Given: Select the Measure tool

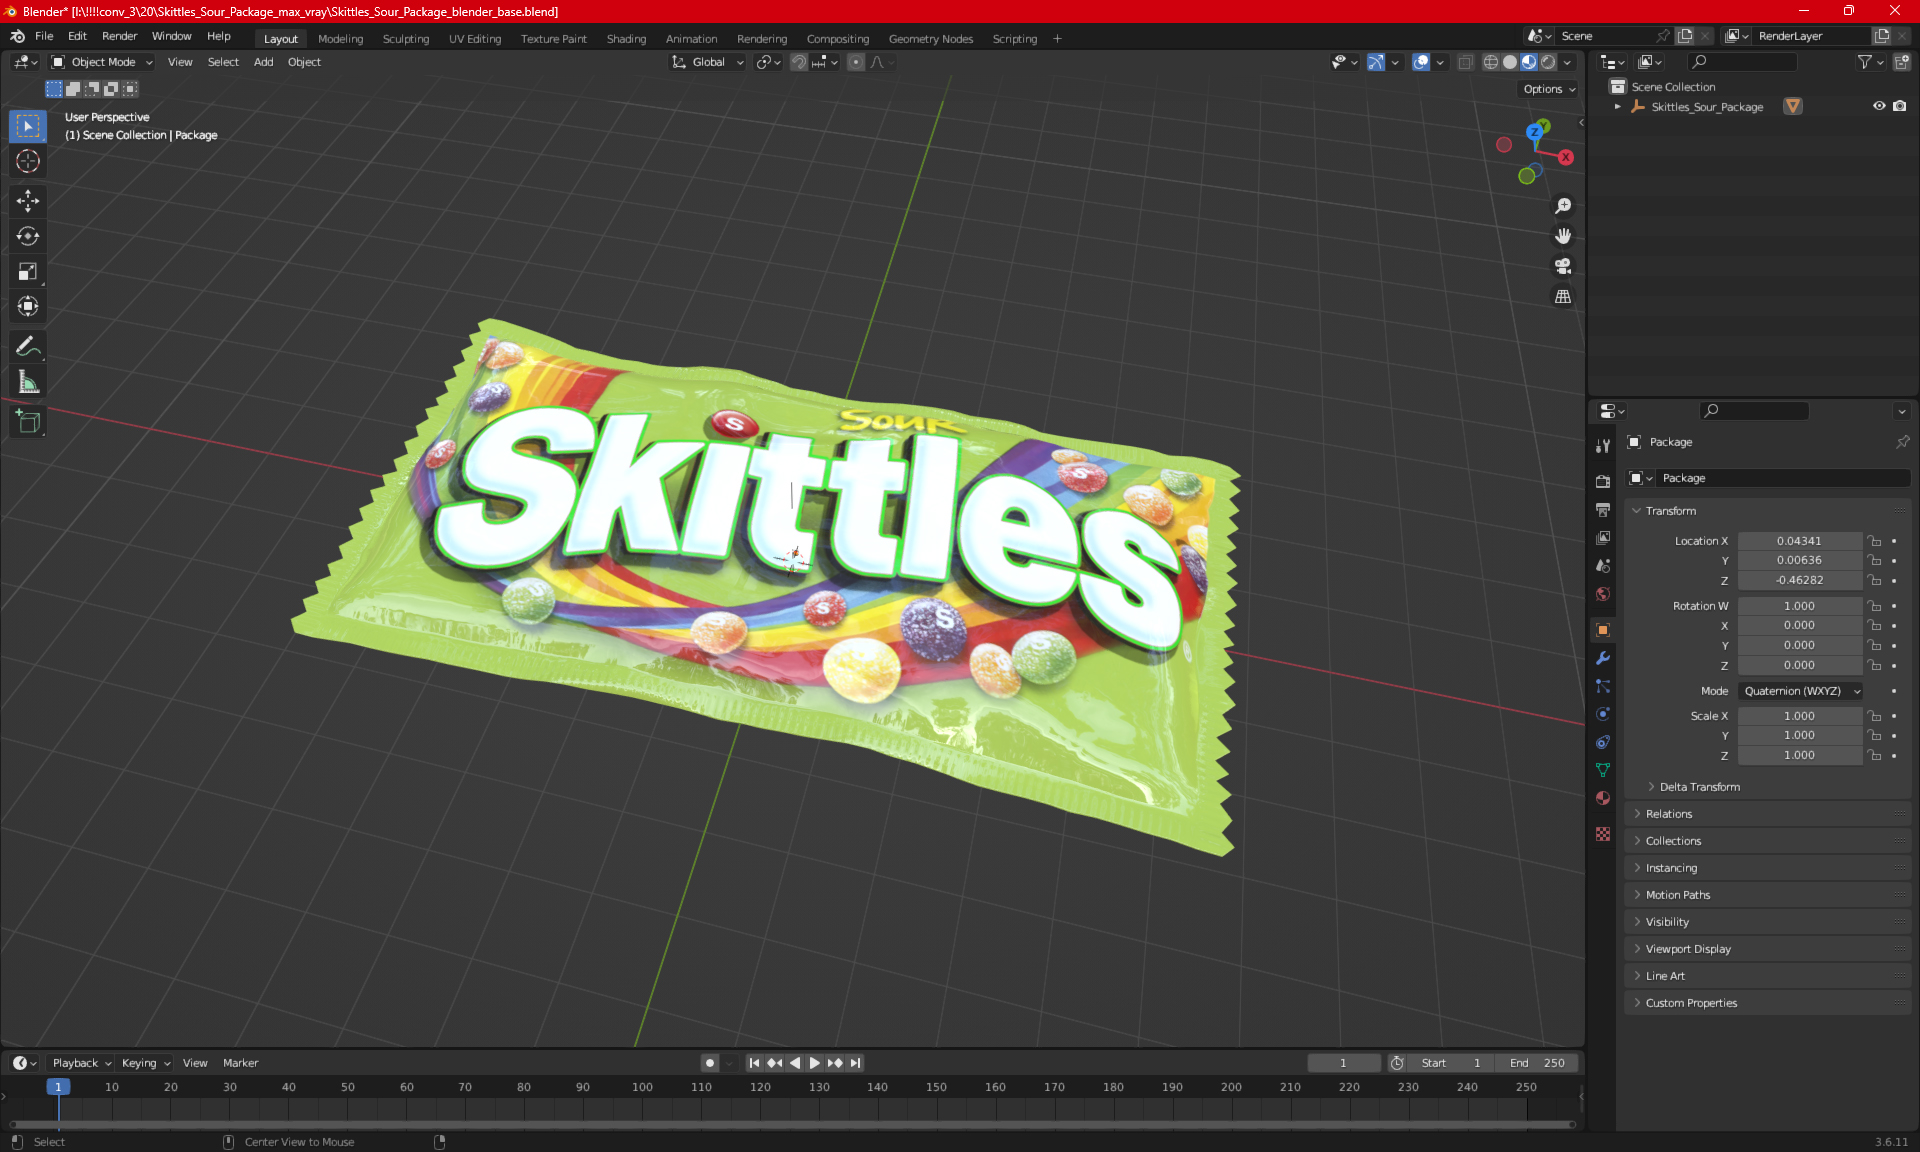Looking at the screenshot, I should tap(28, 382).
